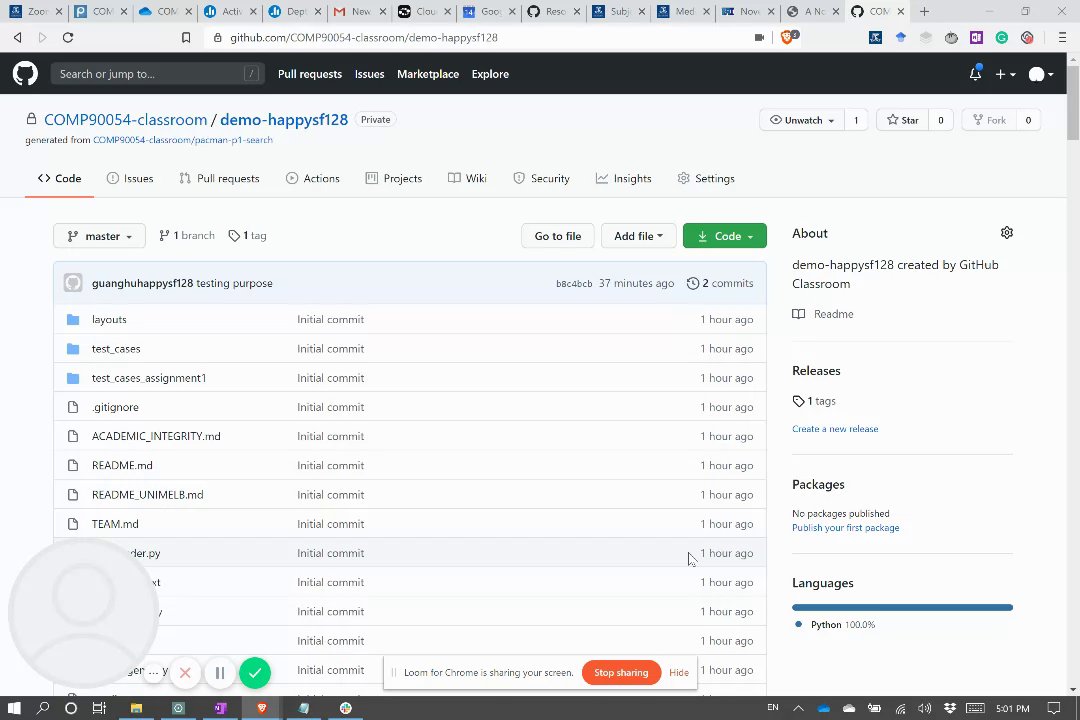Select the Projects tab
Image resolution: width=1080 pixels, height=720 pixels.
[393, 178]
